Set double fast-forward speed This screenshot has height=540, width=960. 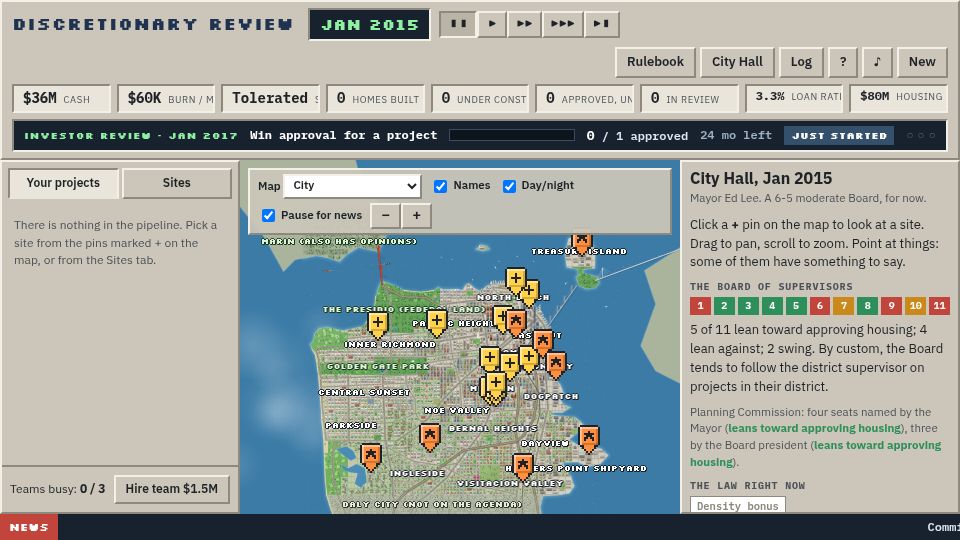(x=524, y=24)
